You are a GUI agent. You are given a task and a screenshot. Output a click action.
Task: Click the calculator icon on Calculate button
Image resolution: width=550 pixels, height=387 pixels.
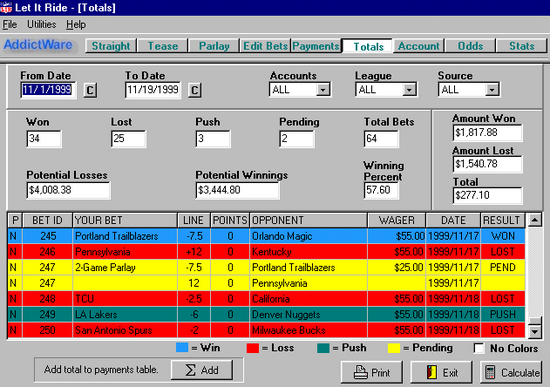point(490,372)
